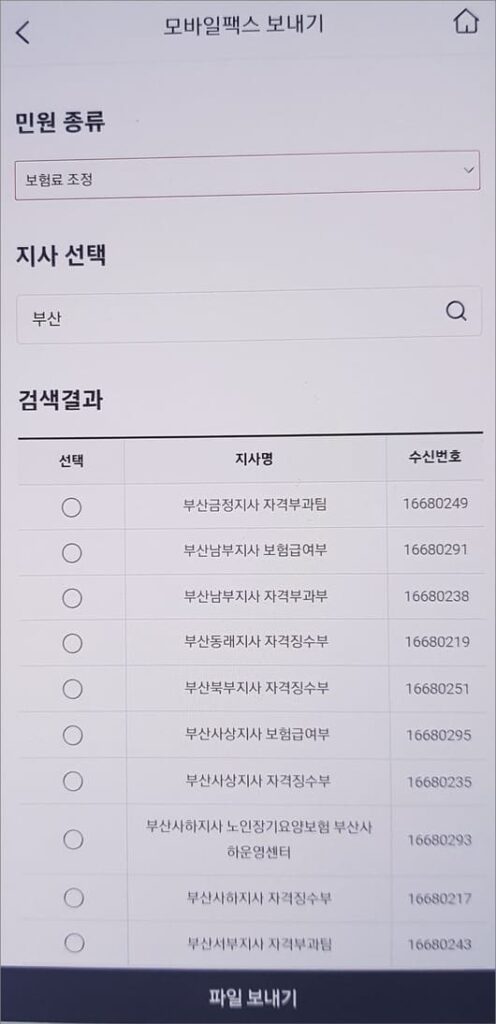Screen dimensions: 496x1024
Task: Click the 지사명 column header
Action: click(x=254, y=460)
